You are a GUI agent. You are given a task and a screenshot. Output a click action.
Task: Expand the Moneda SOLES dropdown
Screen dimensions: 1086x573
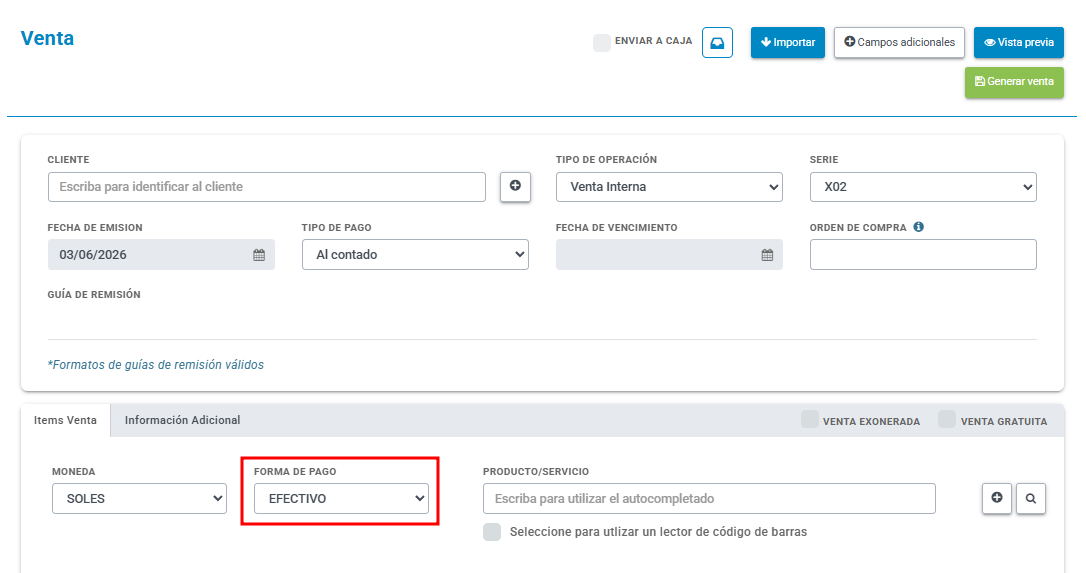[x=139, y=498]
